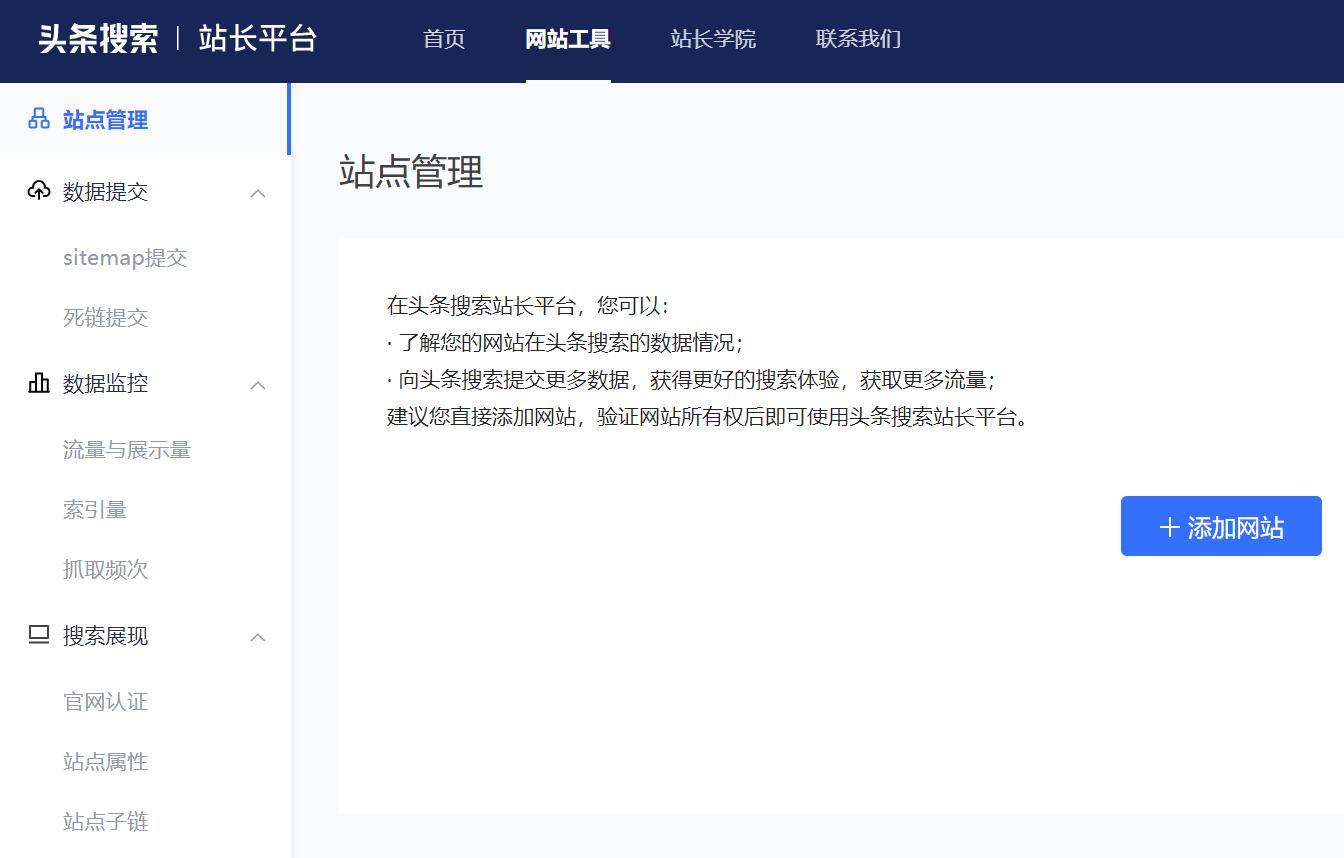Open 抓取频次 in the sidebar
The width and height of the screenshot is (1344, 858).
[x=105, y=570]
